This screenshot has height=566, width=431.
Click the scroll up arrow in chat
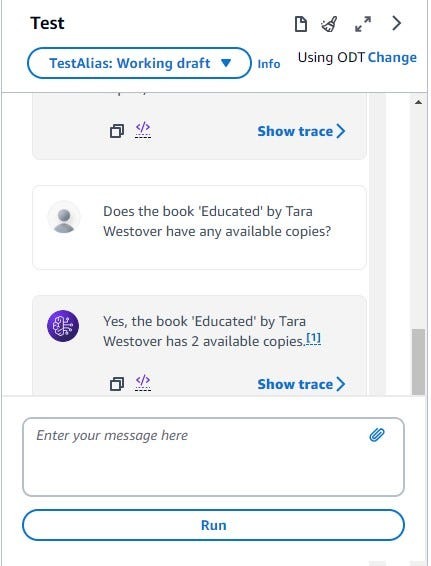click(x=418, y=102)
